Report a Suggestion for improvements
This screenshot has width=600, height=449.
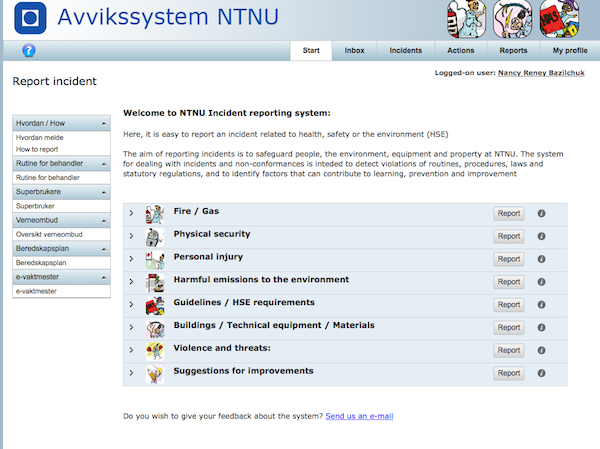[509, 373]
